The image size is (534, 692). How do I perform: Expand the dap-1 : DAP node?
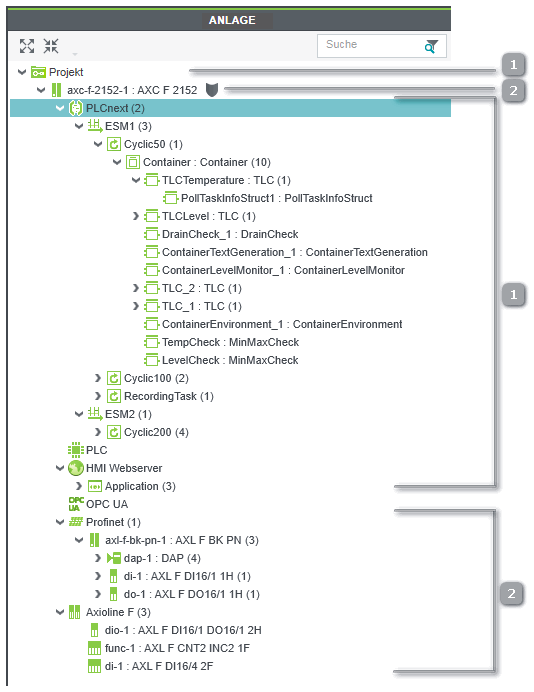pos(98,558)
